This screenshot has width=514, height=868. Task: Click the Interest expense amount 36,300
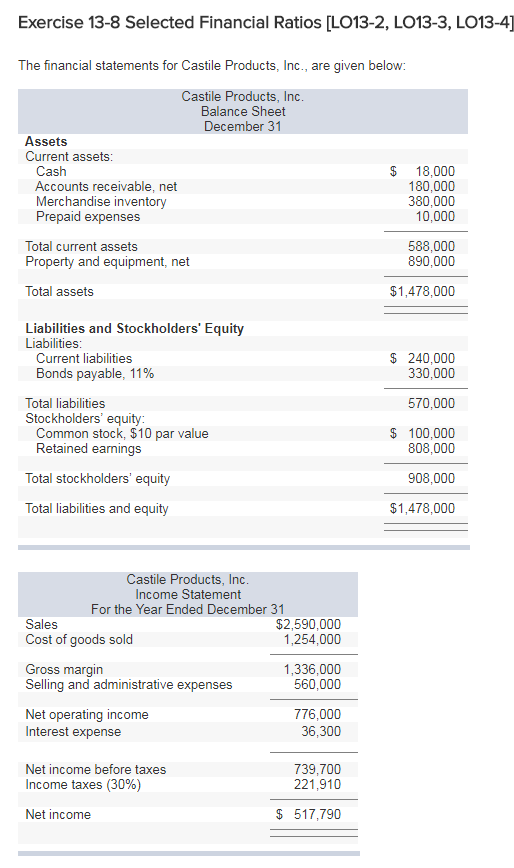(321, 732)
